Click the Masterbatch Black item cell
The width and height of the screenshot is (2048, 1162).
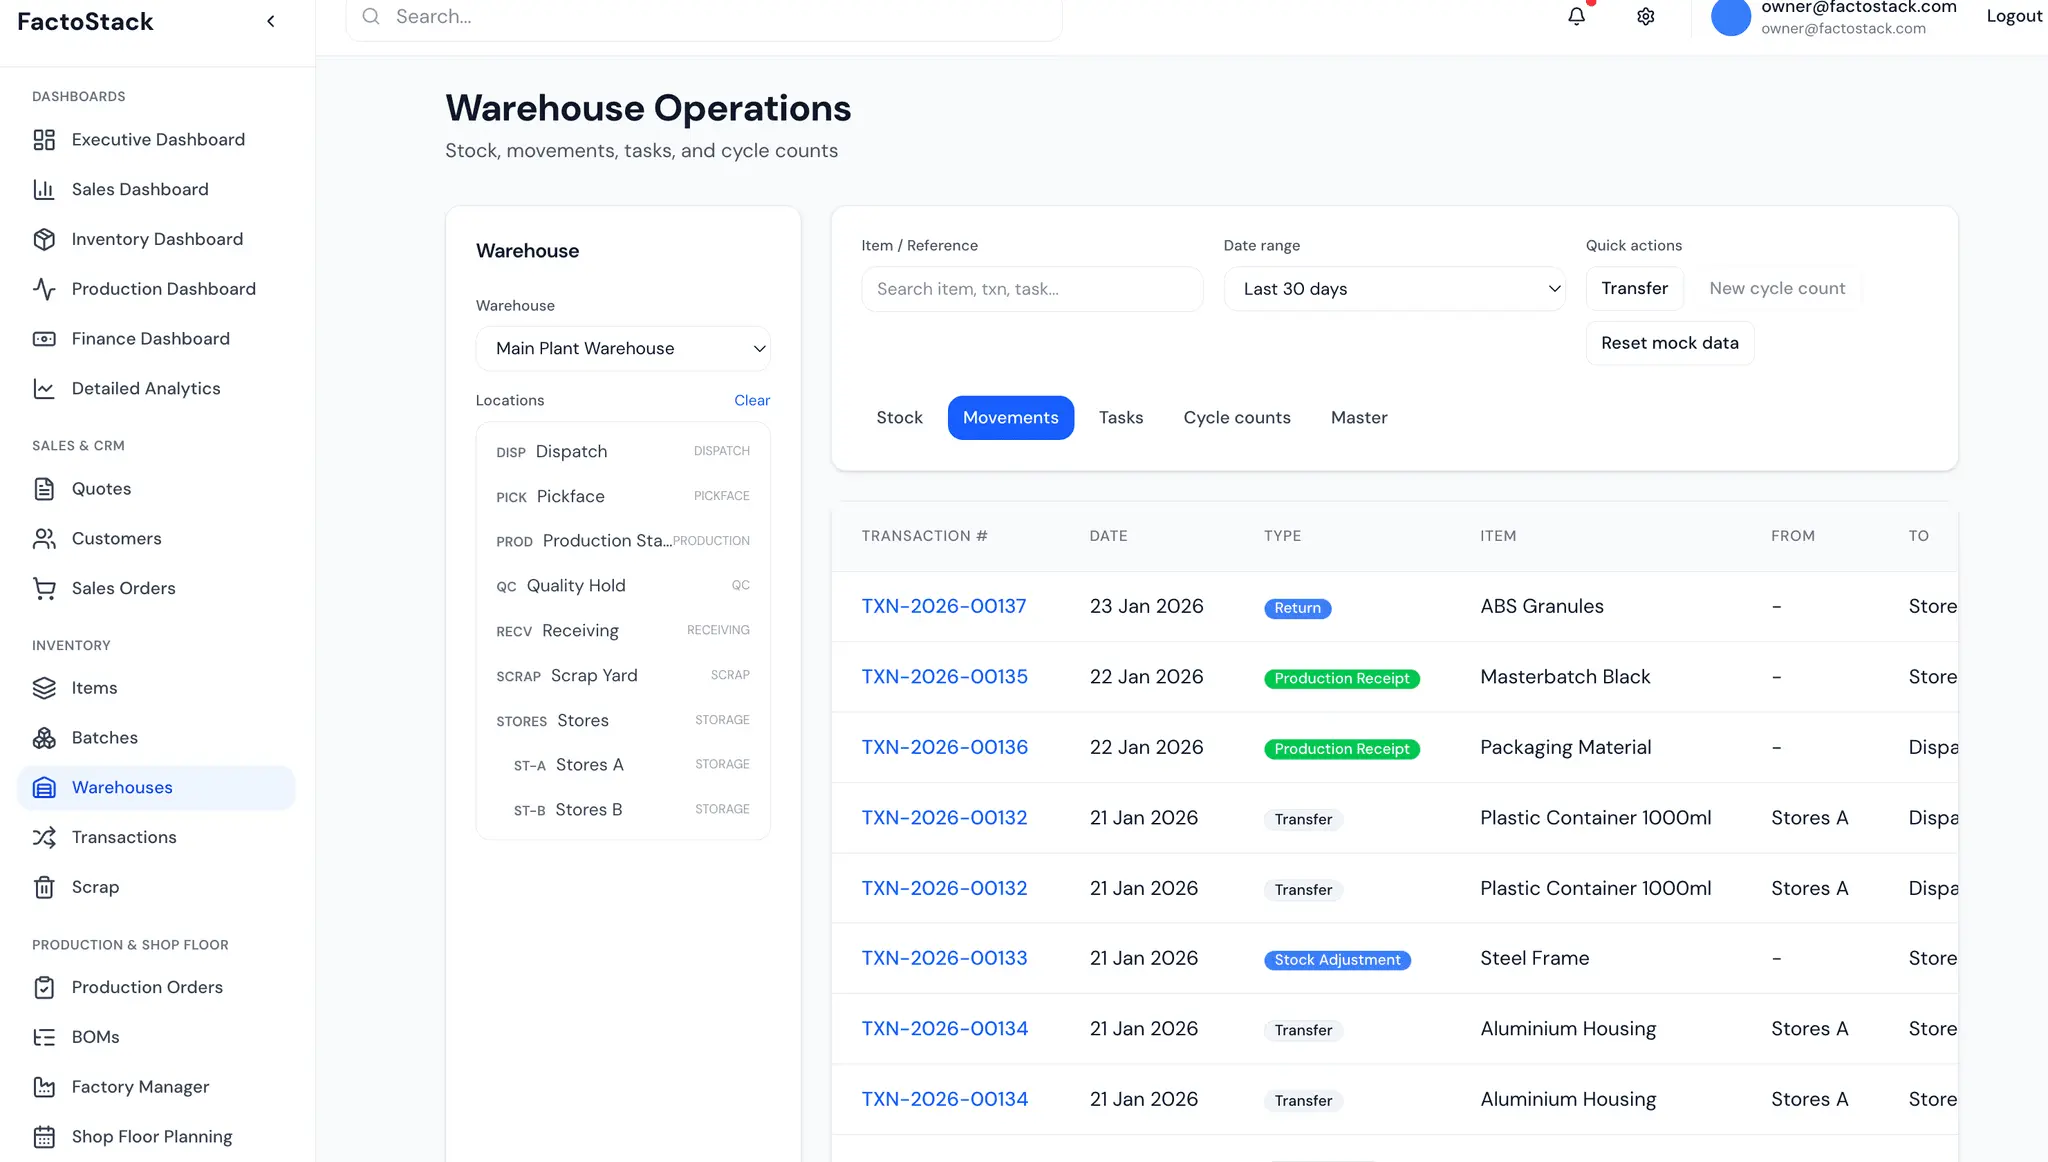click(x=1565, y=677)
